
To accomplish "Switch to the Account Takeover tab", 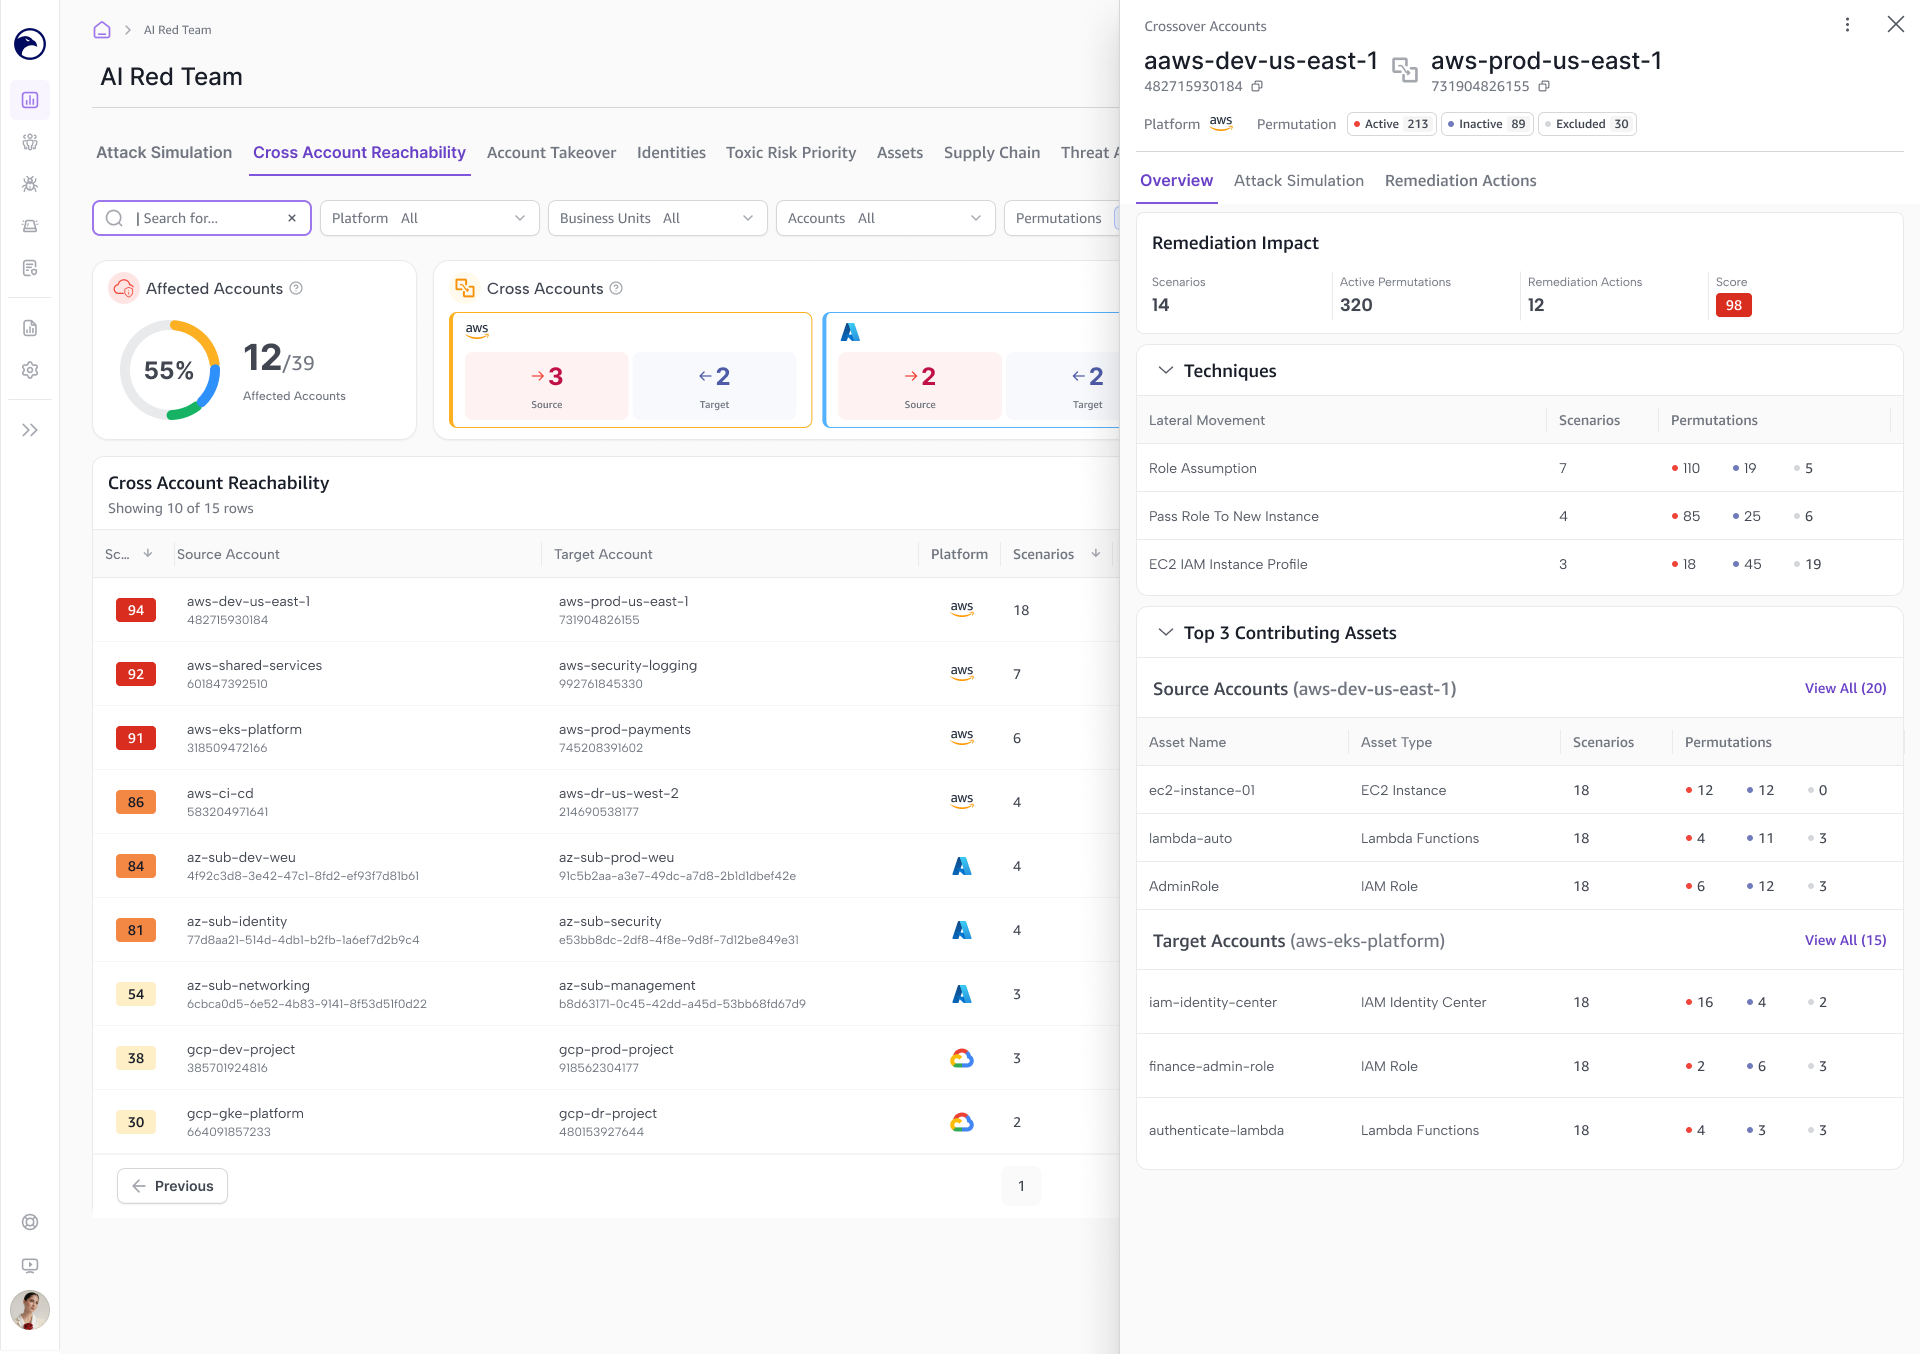I will pyautogui.click(x=551, y=152).
